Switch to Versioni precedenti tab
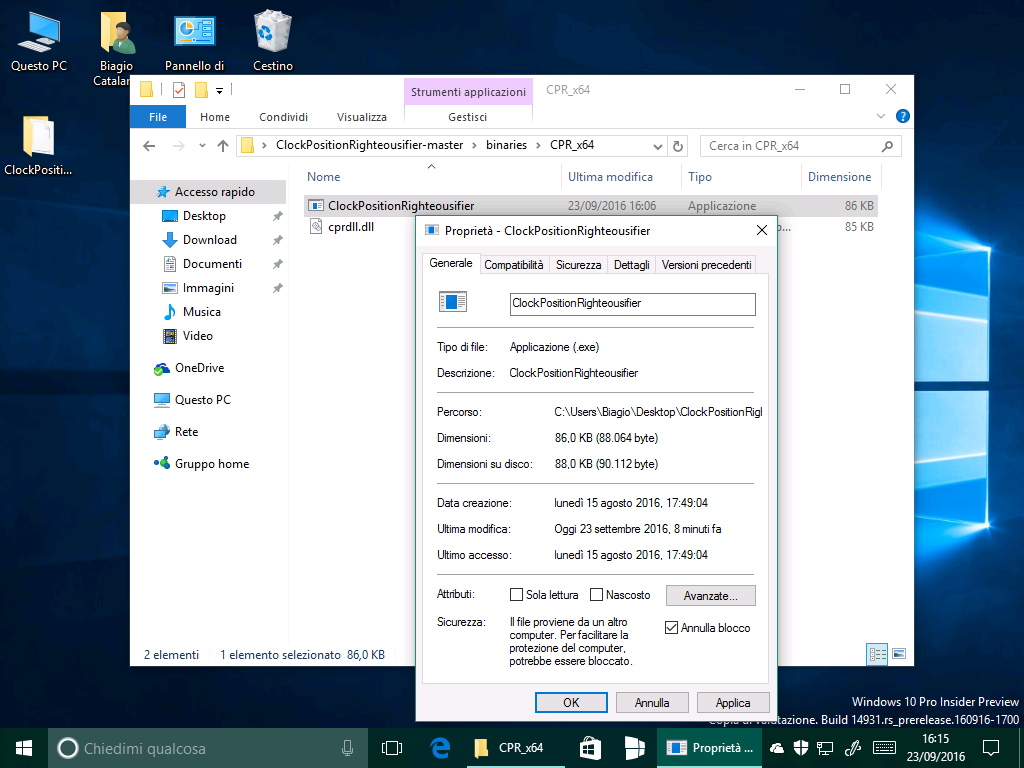The height and width of the screenshot is (768, 1024). point(707,264)
